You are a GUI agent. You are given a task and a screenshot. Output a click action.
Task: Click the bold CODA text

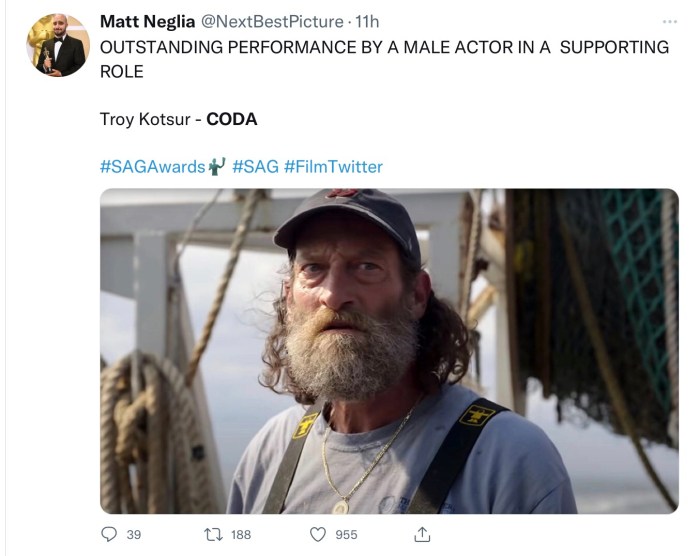pyautogui.click(x=232, y=119)
